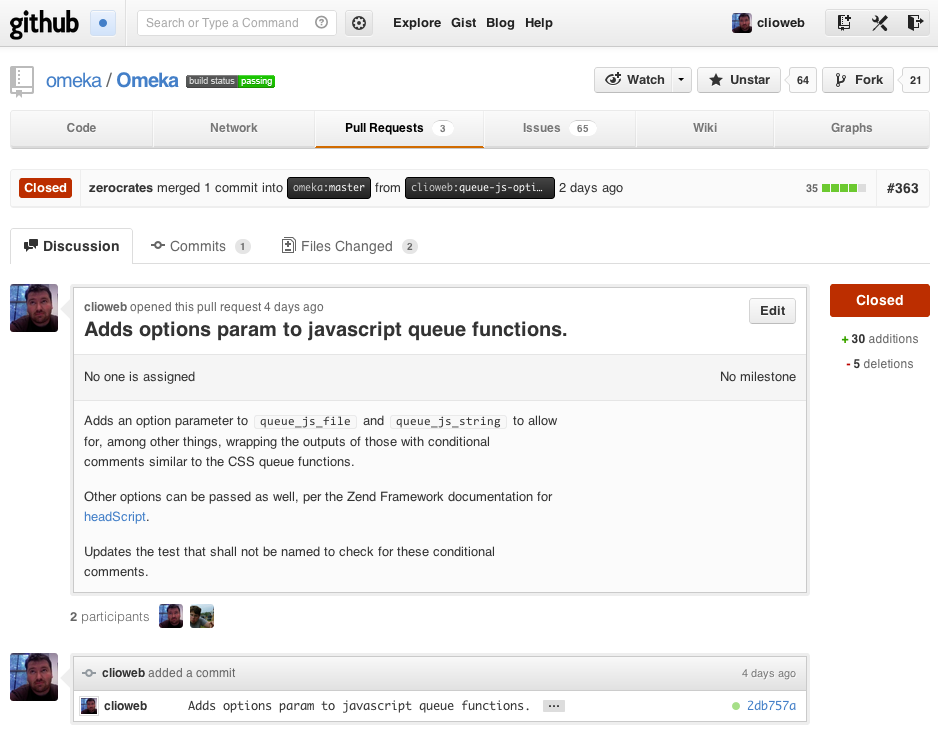The height and width of the screenshot is (736, 938).
Task: Click clioweb avatar in the header
Action: click(x=742, y=23)
